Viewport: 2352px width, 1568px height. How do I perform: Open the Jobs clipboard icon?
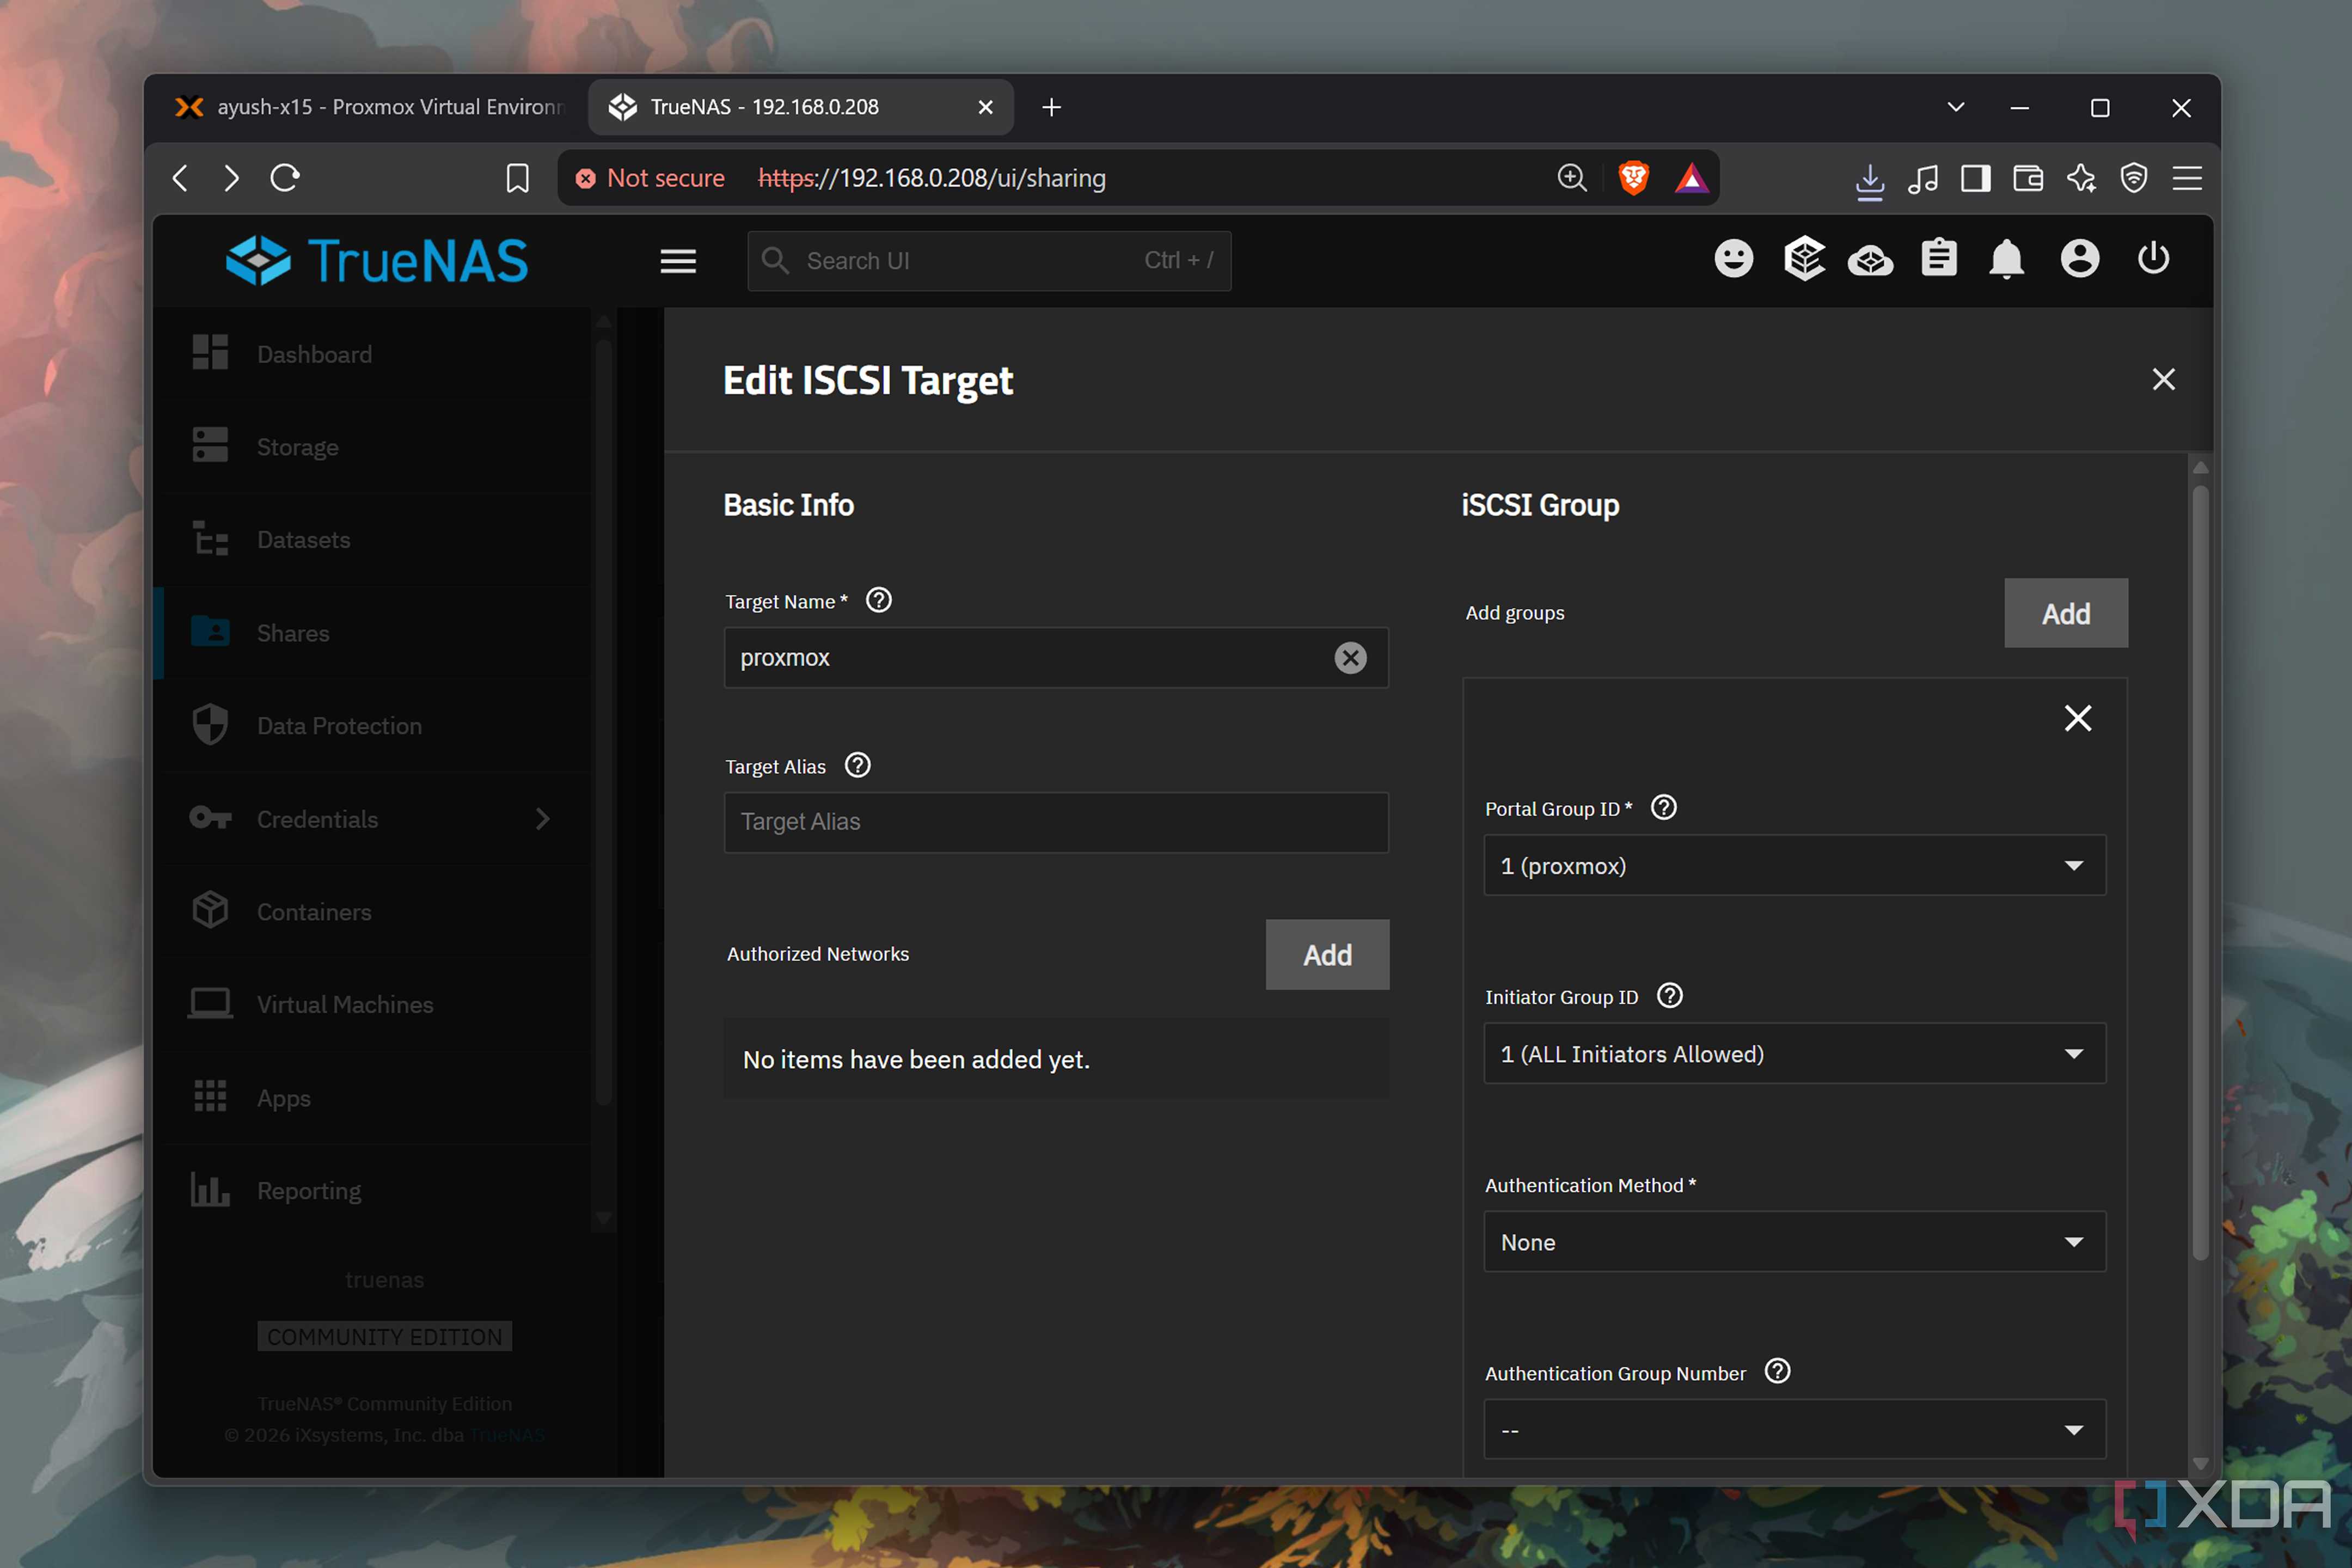pyautogui.click(x=1938, y=258)
